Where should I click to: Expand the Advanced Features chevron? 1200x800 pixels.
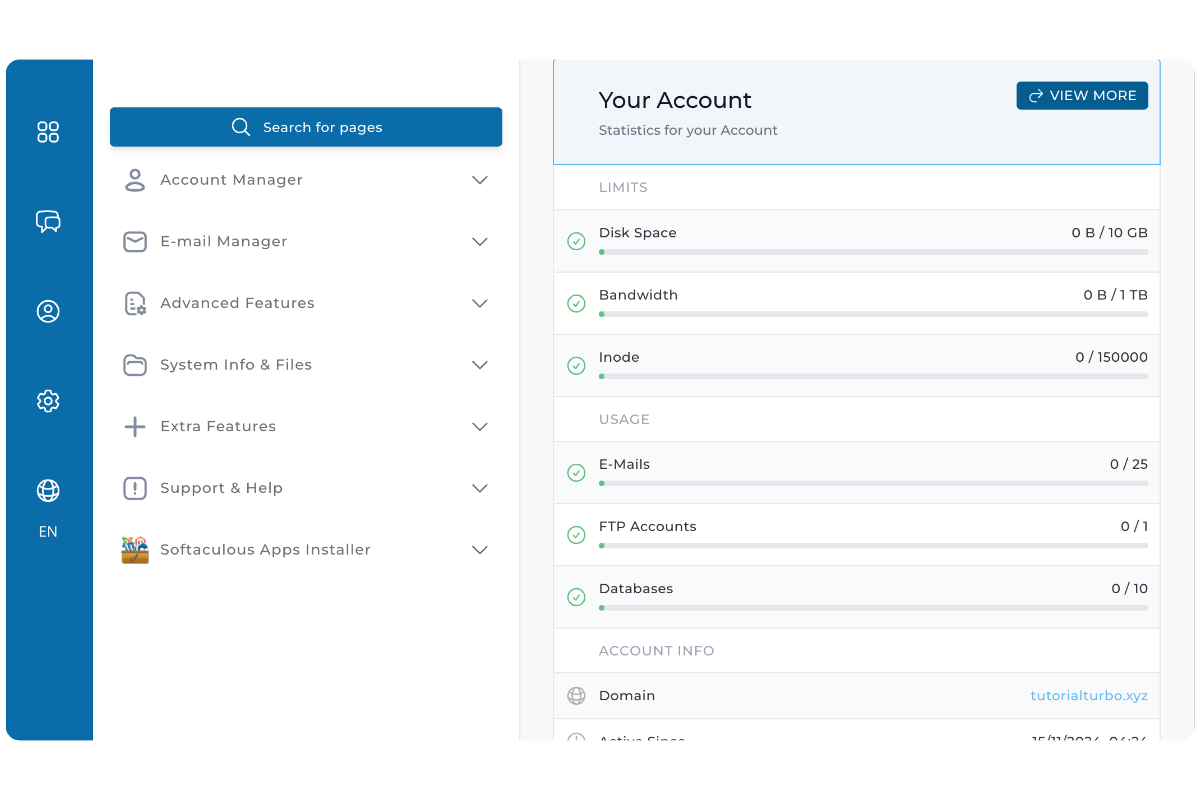[x=480, y=303]
